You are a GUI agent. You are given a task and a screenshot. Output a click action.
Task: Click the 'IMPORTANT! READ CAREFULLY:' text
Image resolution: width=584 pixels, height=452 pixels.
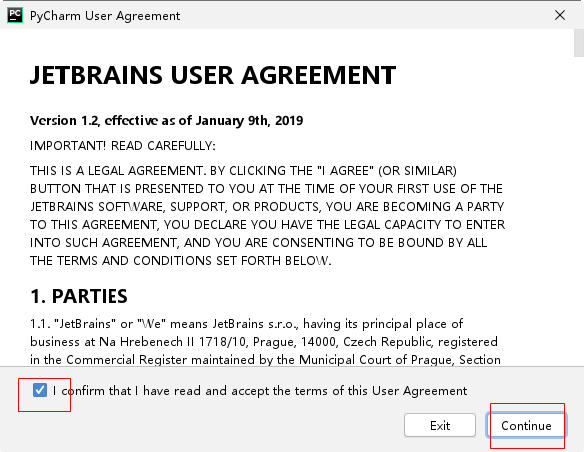tap(123, 146)
